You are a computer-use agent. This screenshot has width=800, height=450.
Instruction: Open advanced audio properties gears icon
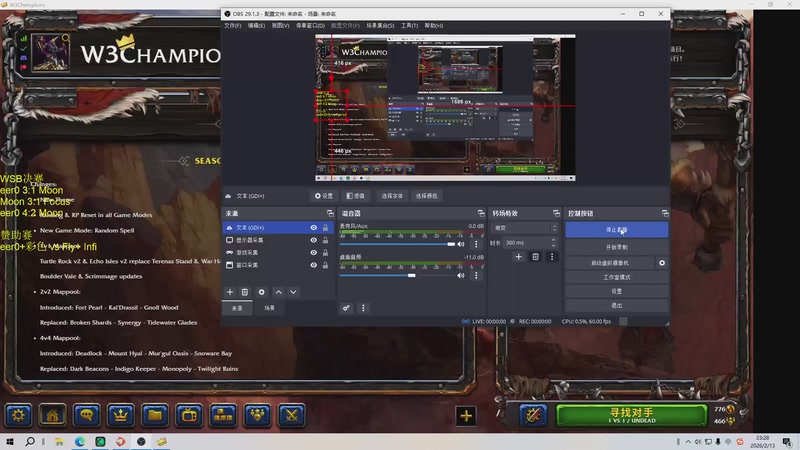[346, 308]
